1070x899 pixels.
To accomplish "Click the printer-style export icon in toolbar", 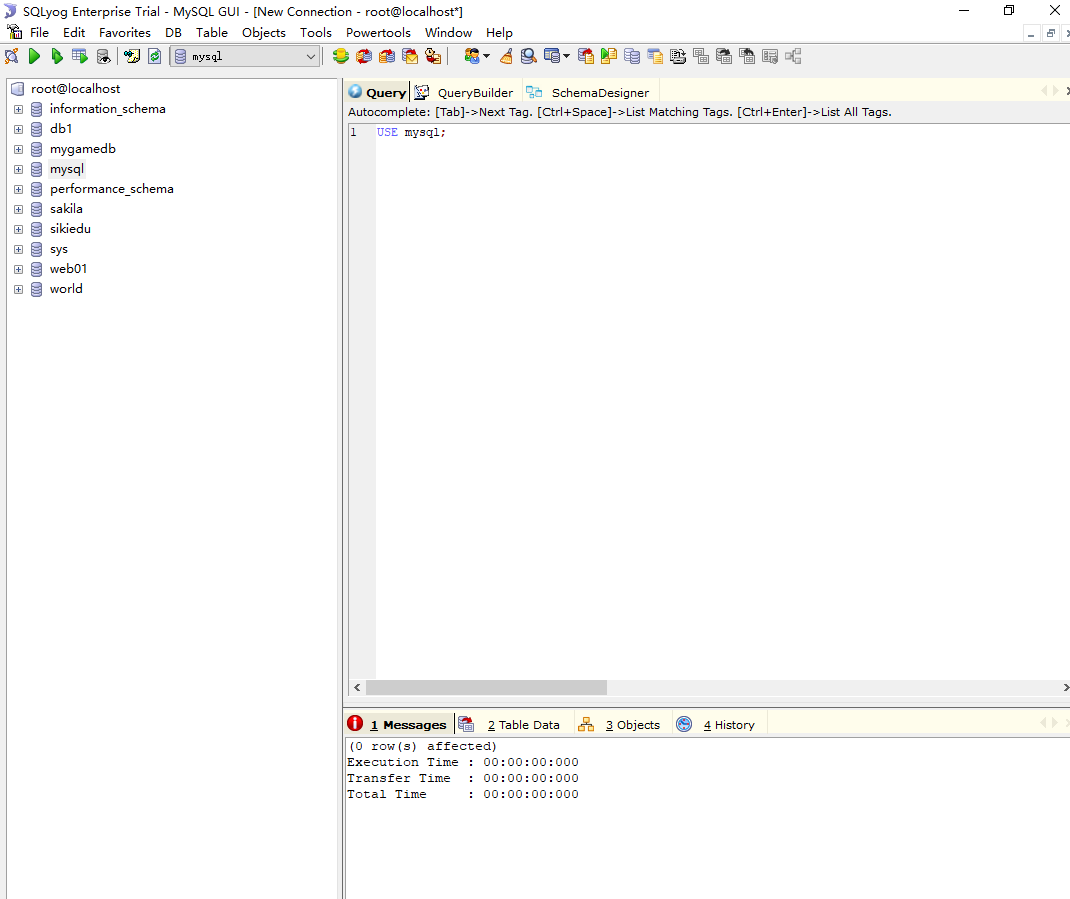I will coord(678,57).
